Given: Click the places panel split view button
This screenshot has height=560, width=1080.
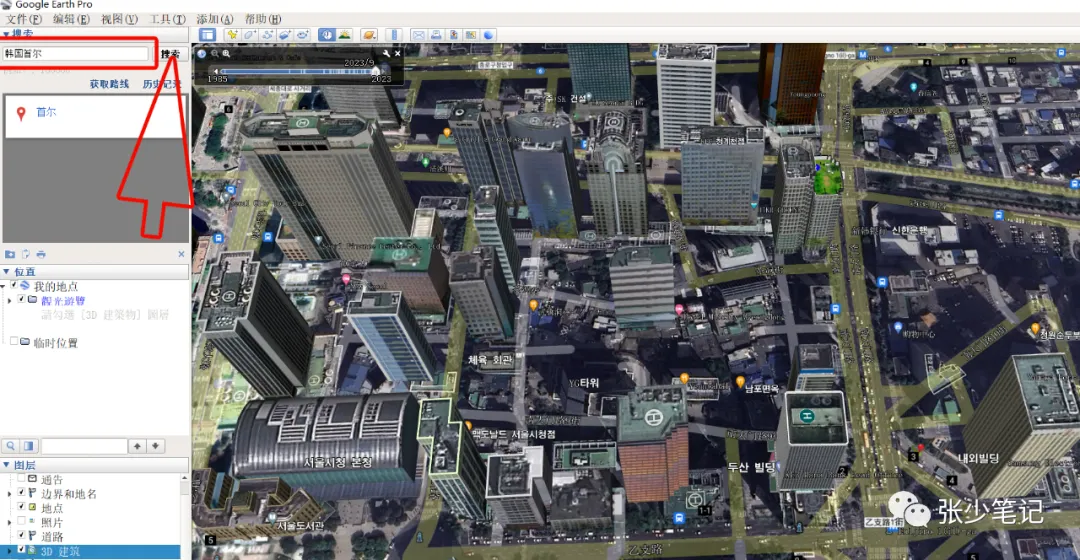Looking at the screenshot, I should tap(28, 446).
